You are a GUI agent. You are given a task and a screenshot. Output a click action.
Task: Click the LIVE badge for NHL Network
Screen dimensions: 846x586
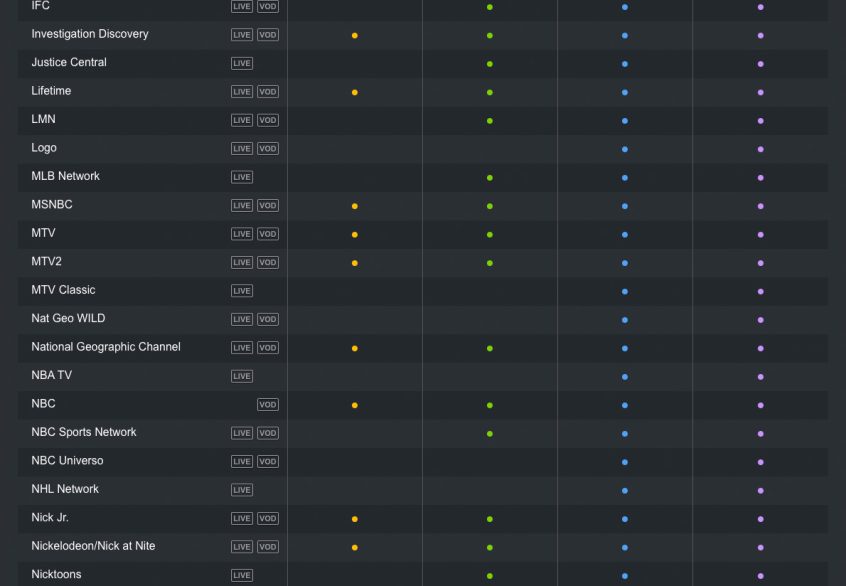tap(242, 490)
